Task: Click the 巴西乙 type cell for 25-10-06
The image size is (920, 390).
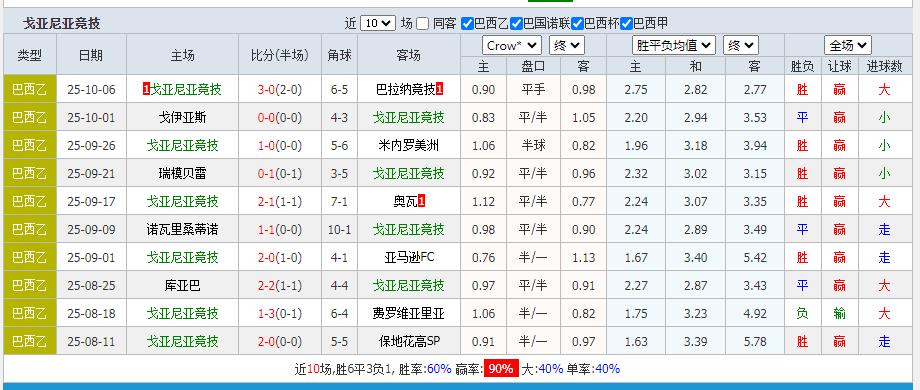Action: coord(29,90)
